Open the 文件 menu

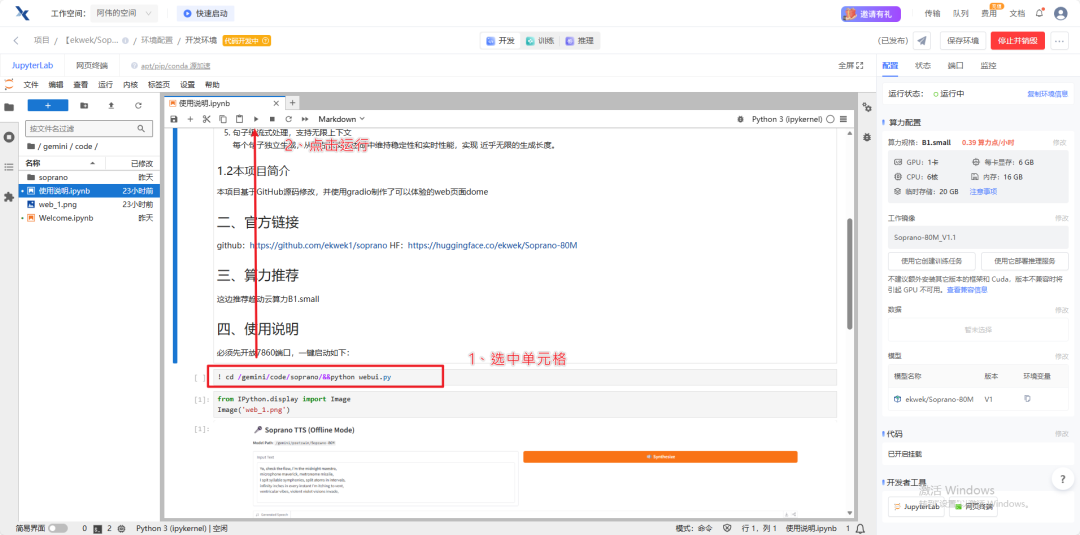(x=31, y=85)
